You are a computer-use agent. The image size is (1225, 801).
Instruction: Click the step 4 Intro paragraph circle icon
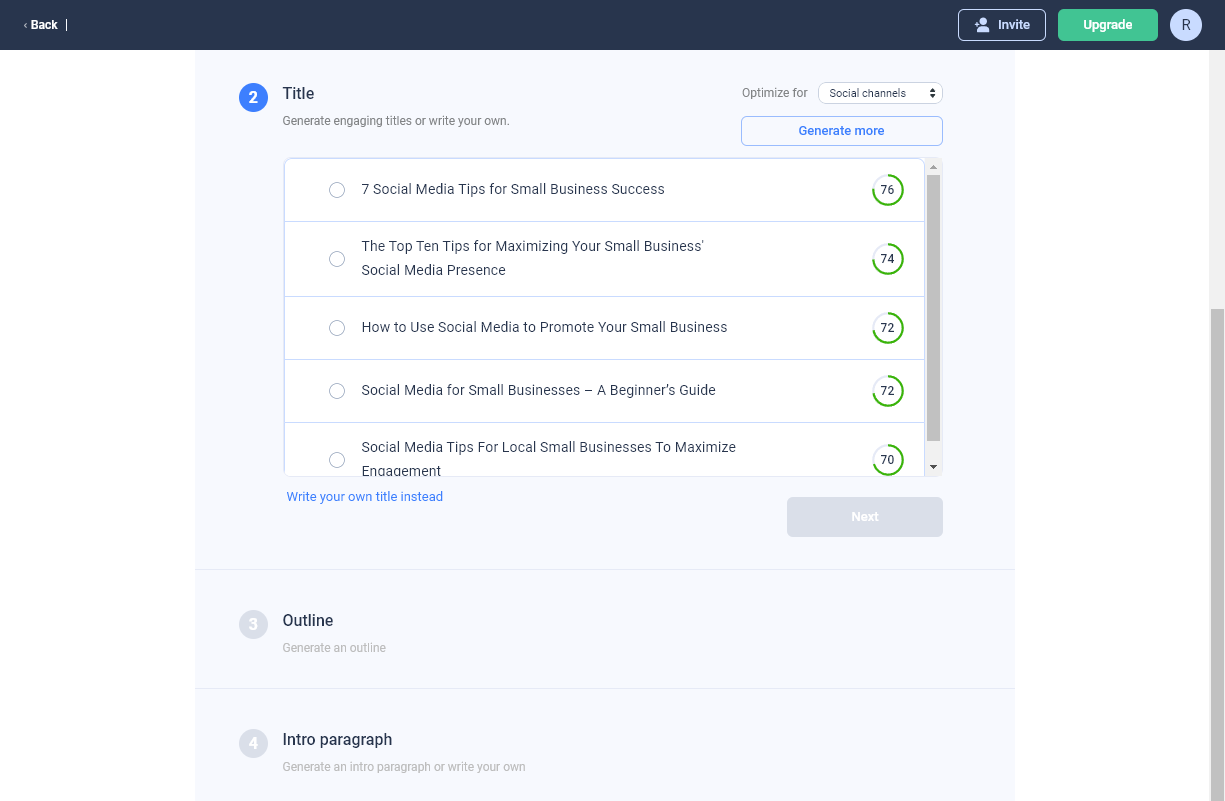[253, 743]
